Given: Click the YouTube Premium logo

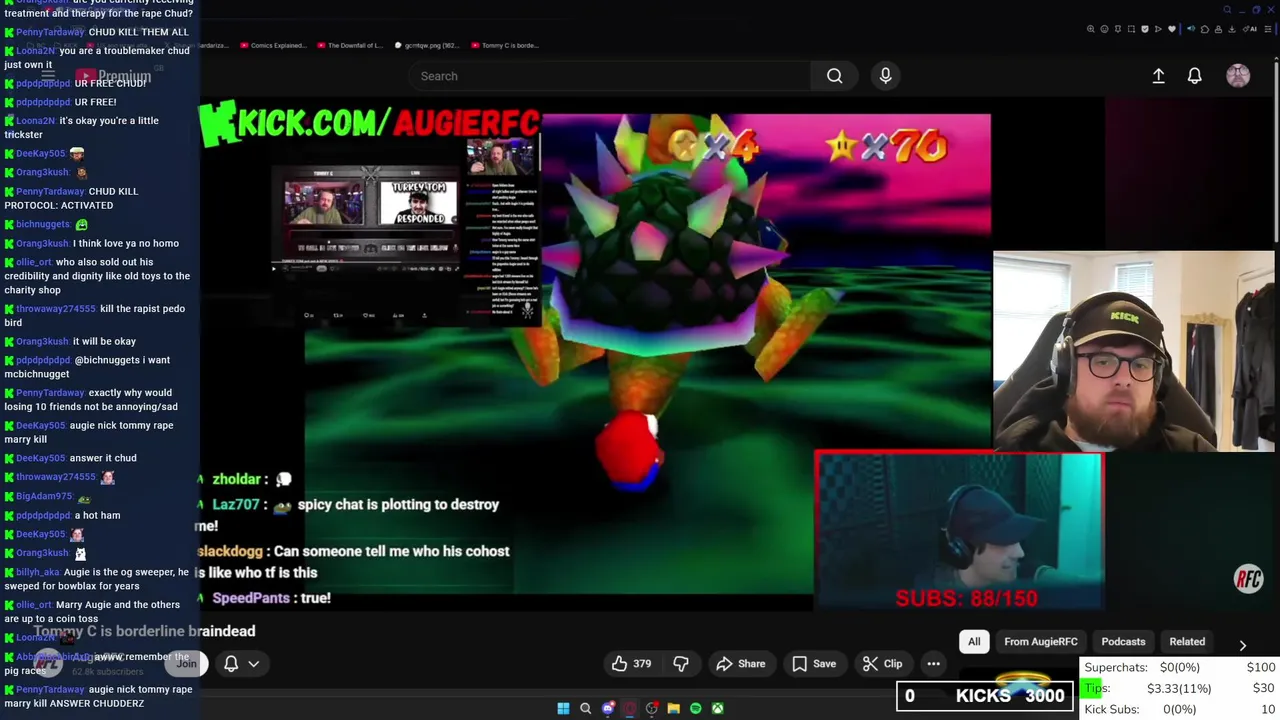Looking at the screenshot, I should [x=113, y=76].
